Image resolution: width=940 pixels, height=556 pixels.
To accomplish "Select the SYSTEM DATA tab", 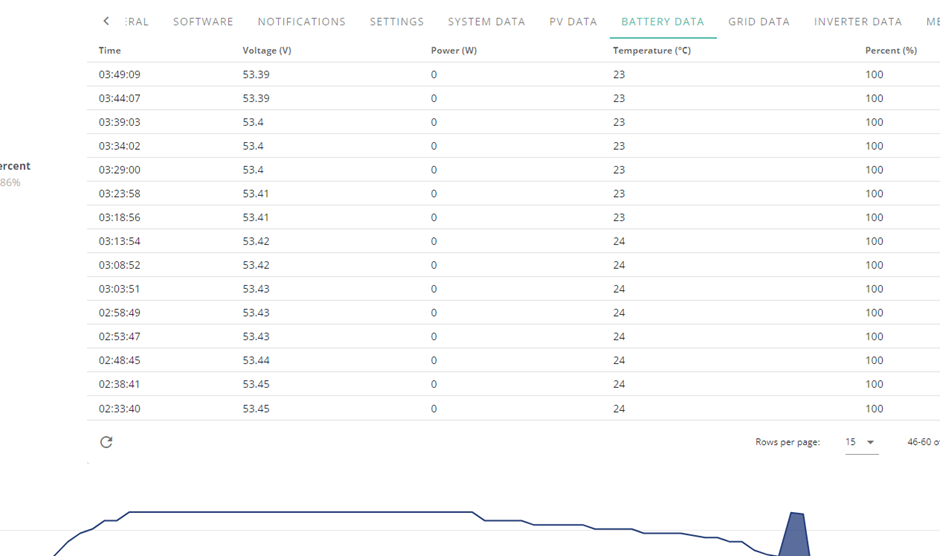I will pyautogui.click(x=486, y=22).
